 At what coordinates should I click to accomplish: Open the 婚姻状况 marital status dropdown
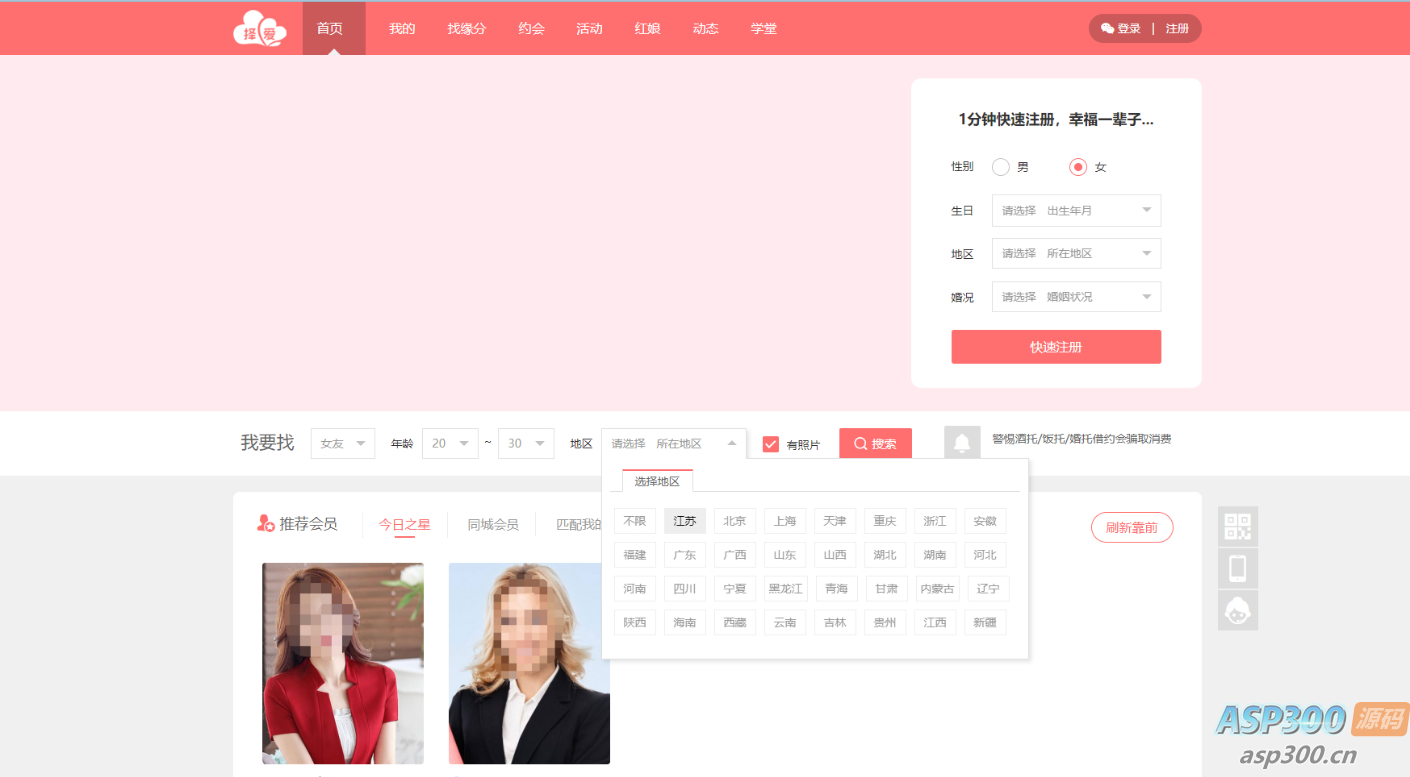coord(1076,296)
